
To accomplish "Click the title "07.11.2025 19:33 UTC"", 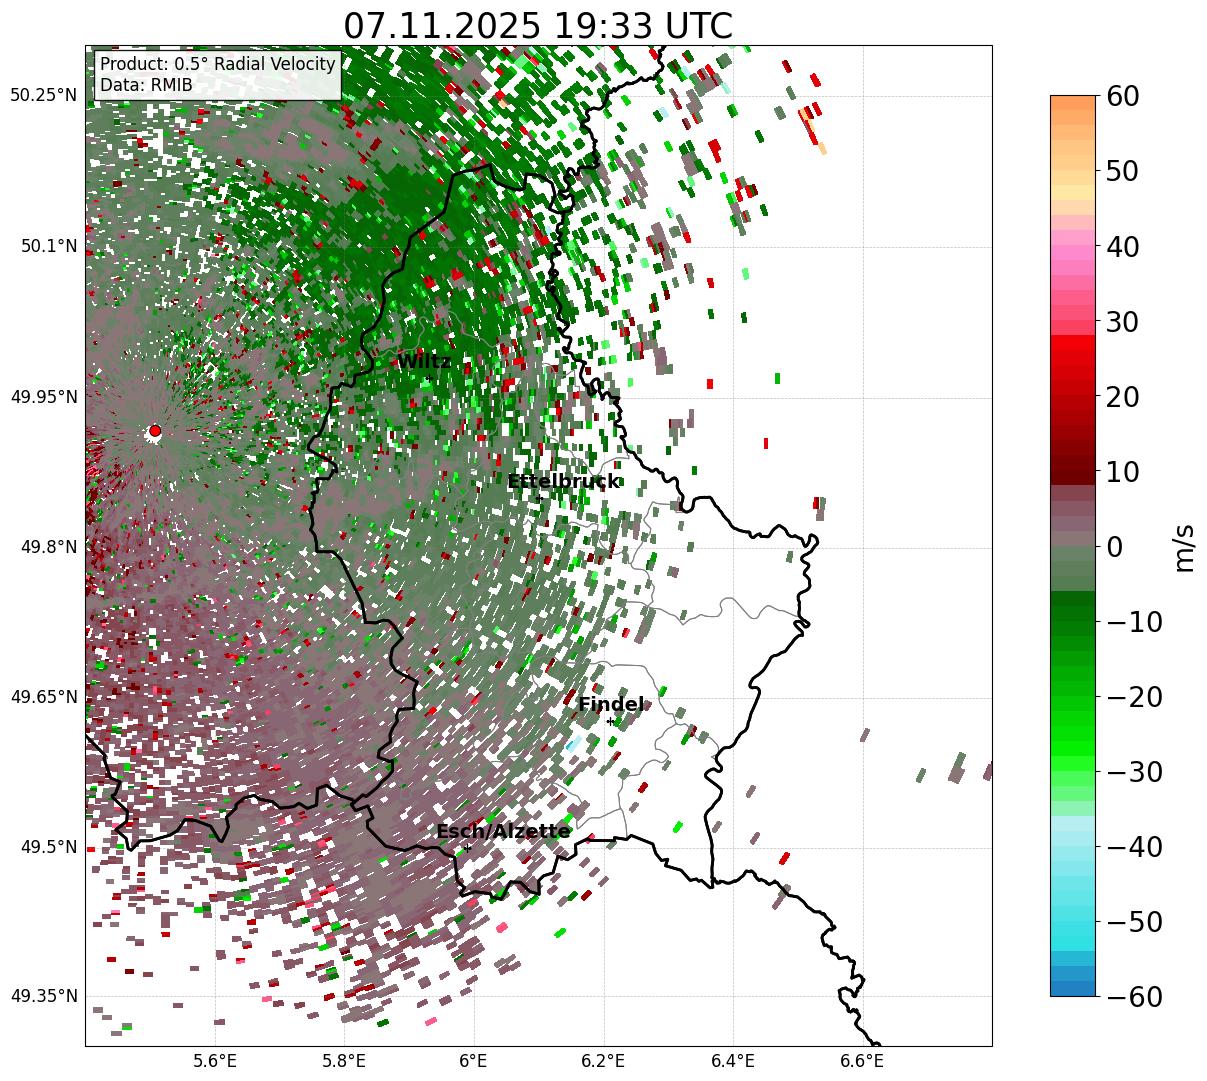I will 538,26.
